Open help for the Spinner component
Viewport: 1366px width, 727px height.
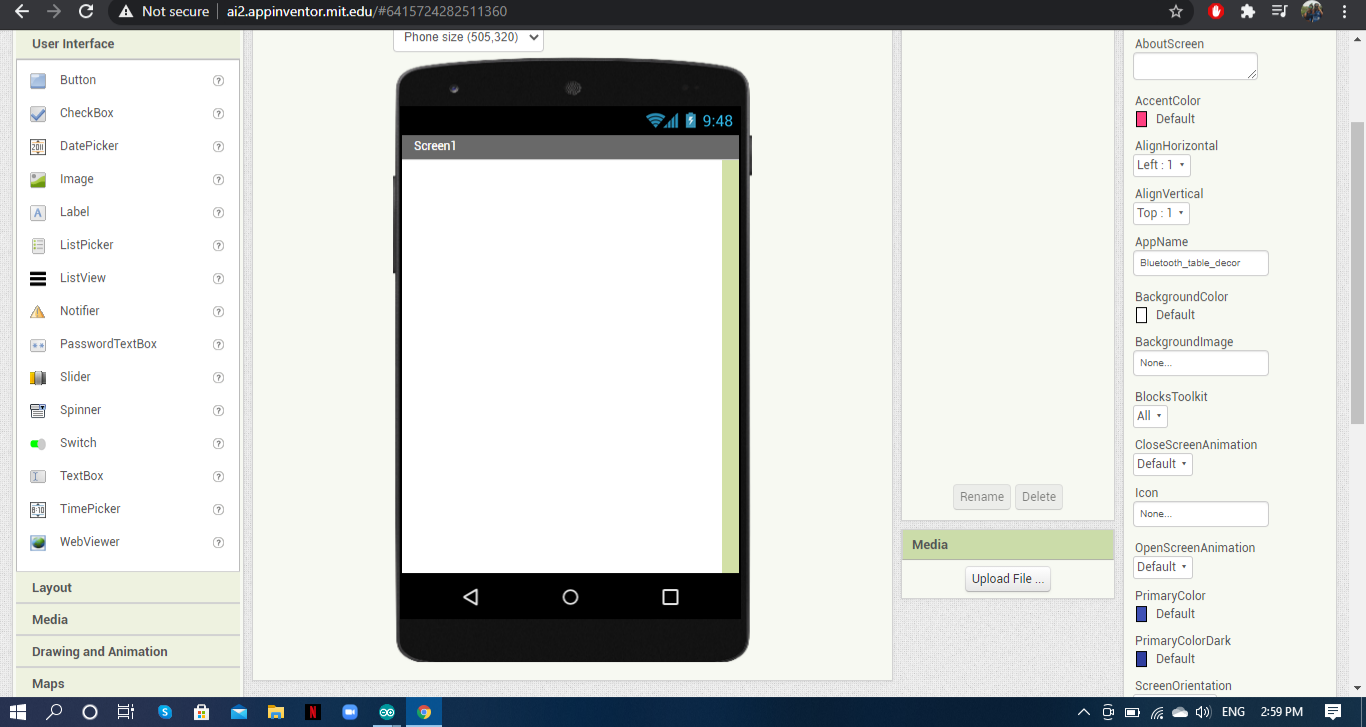point(218,411)
